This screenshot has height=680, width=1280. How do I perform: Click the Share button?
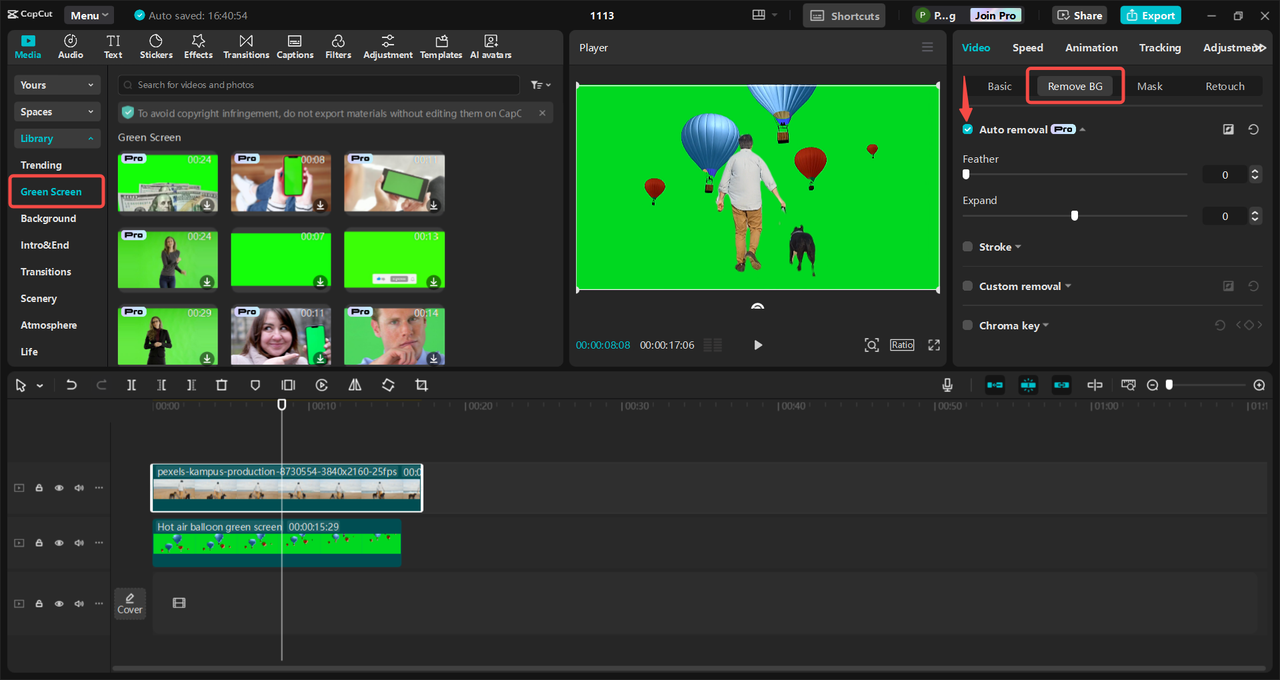(1079, 15)
